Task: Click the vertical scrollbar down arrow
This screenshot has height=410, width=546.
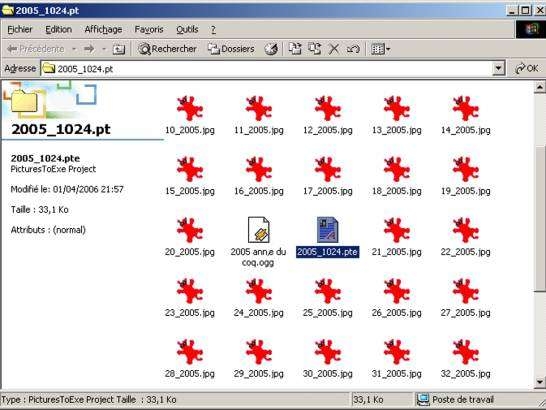Action: (x=539, y=382)
